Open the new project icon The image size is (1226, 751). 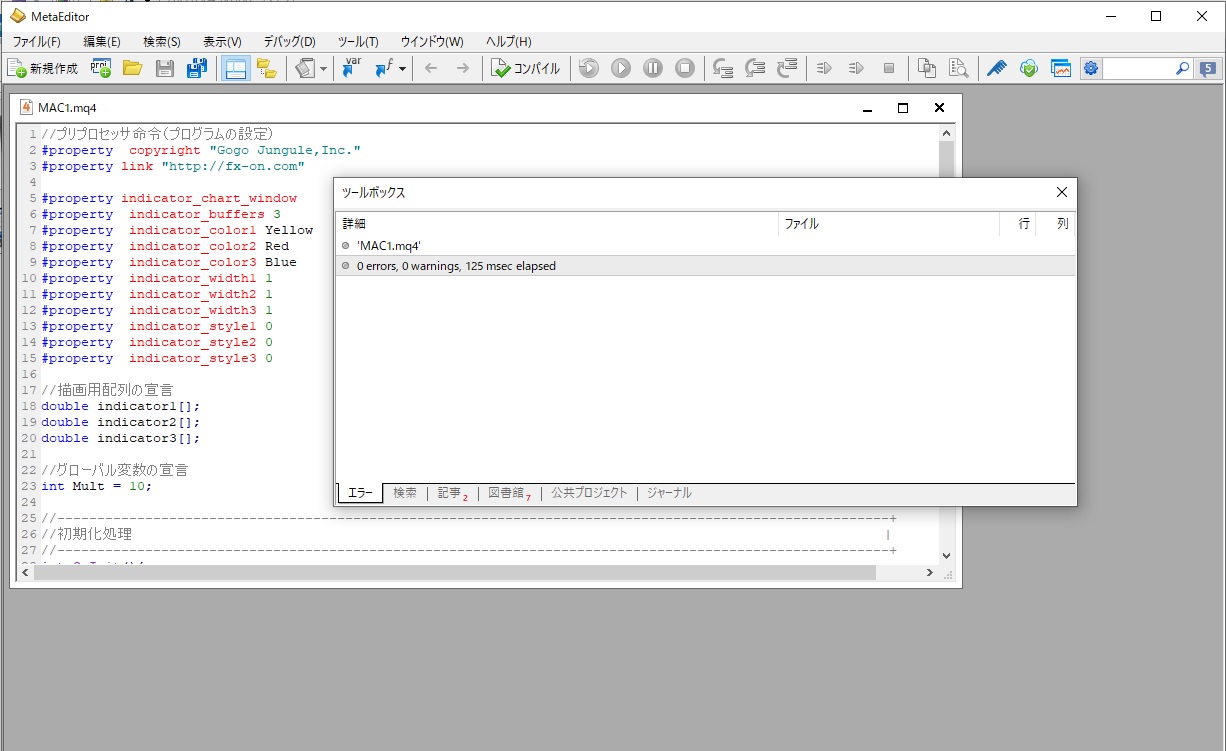(x=101, y=68)
